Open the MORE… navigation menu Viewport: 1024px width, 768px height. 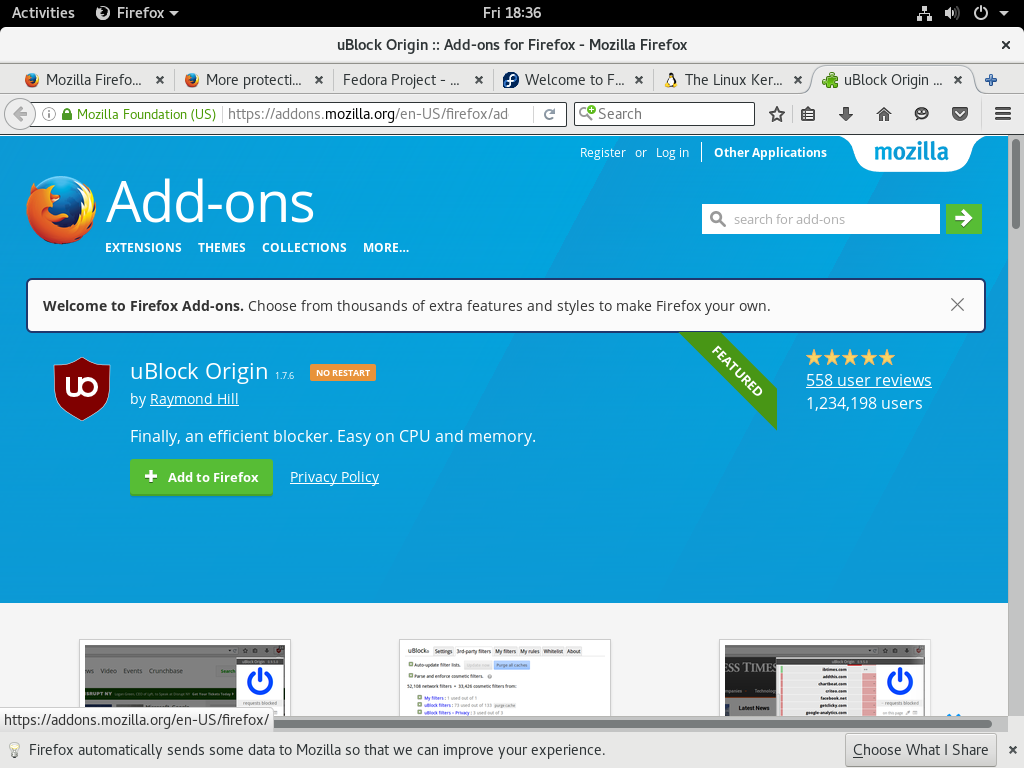386,248
